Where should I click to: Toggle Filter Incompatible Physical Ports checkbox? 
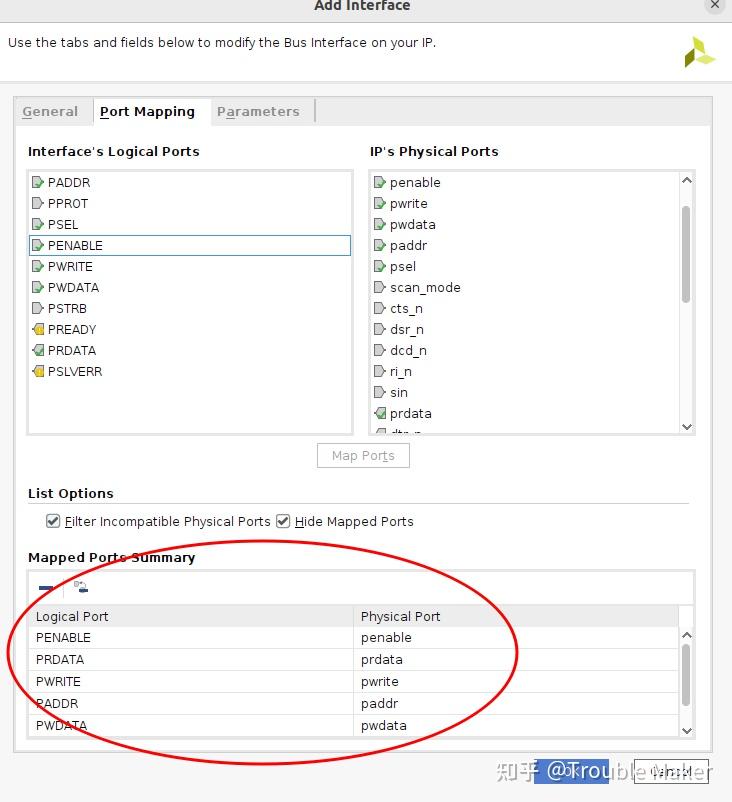tap(53, 521)
